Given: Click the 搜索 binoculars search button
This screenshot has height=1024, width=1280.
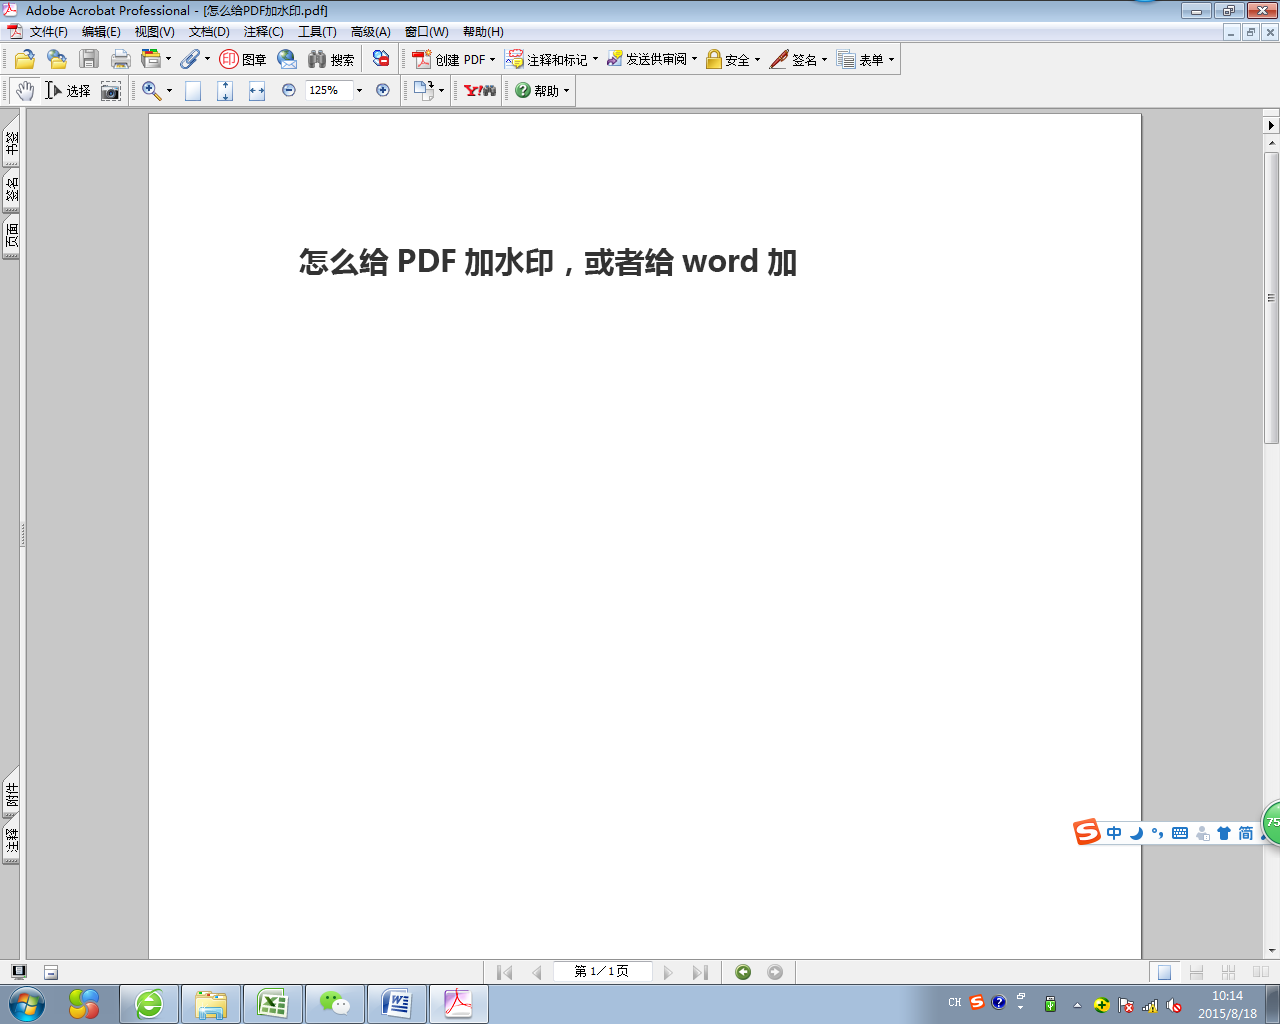Looking at the screenshot, I should click(x=331, y=59).
